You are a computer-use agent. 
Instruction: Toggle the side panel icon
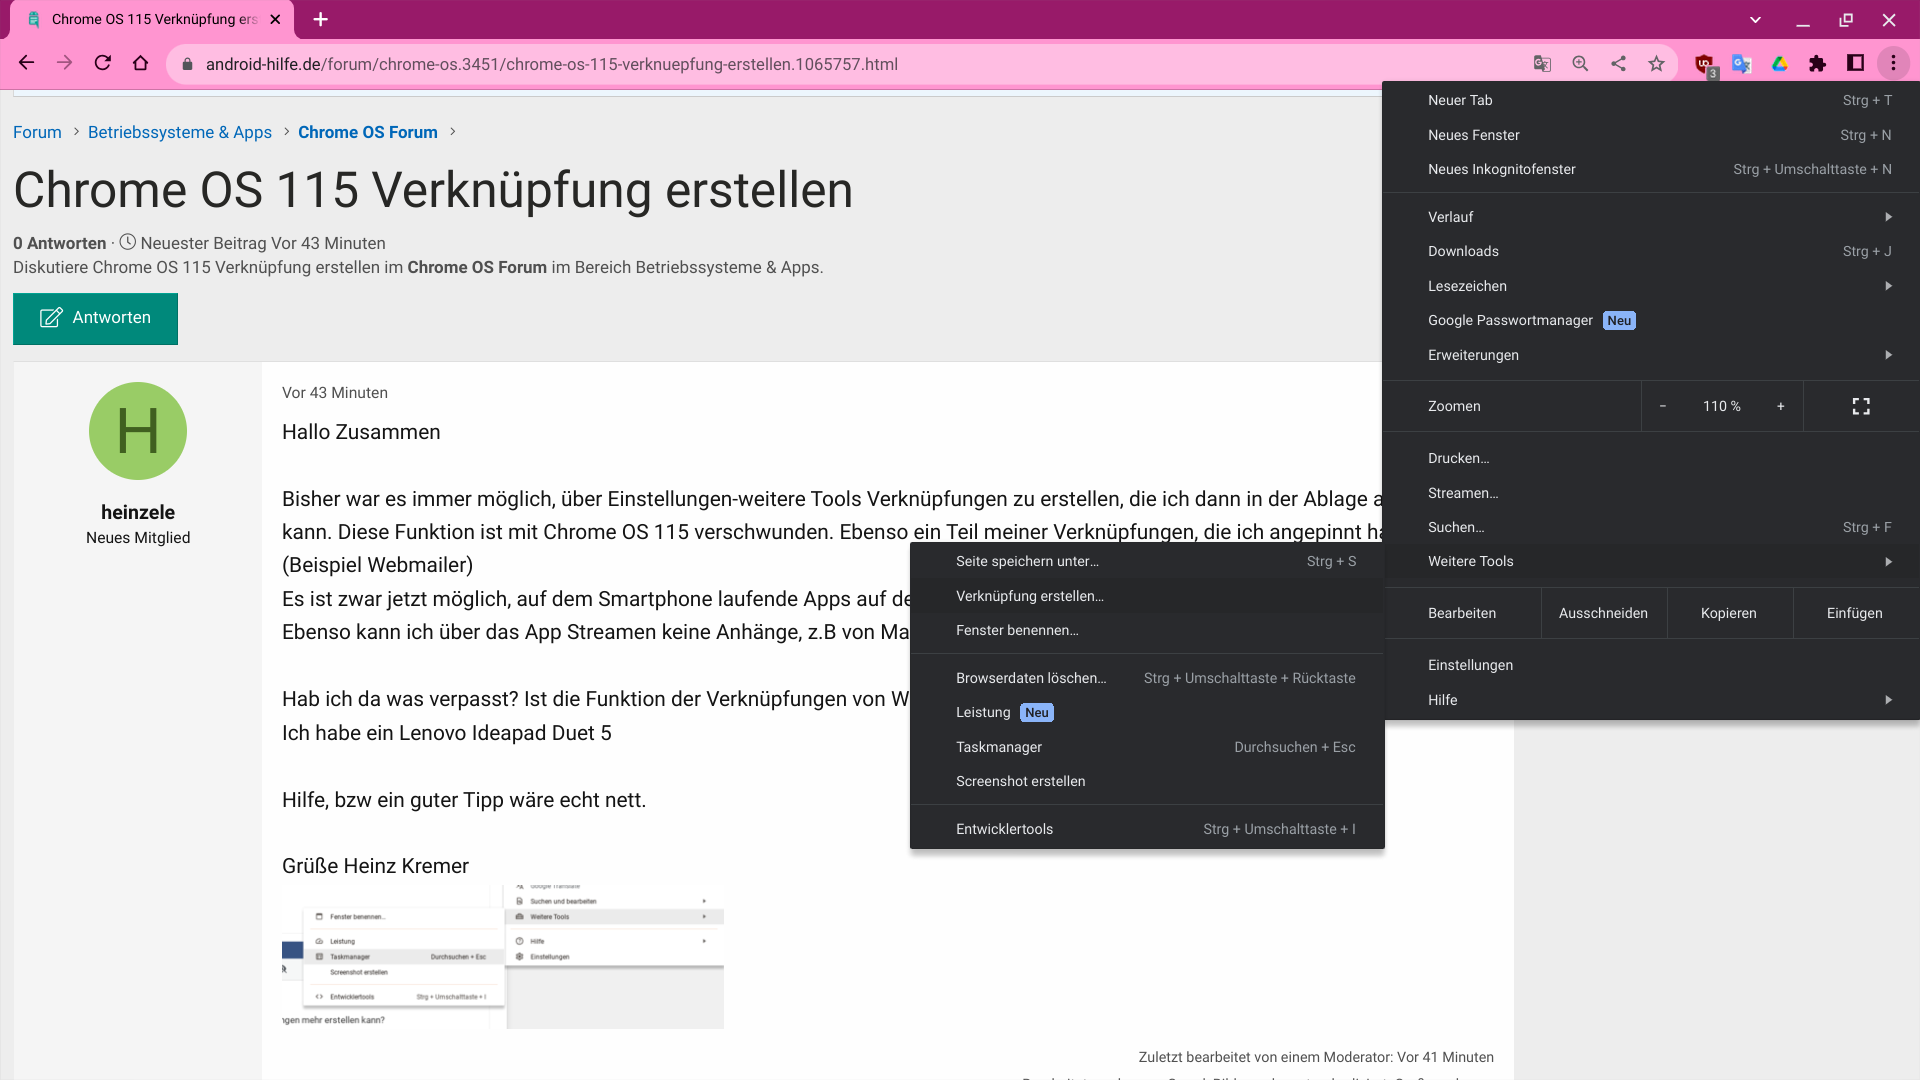pyautogui.click(x=1855, y=64)
